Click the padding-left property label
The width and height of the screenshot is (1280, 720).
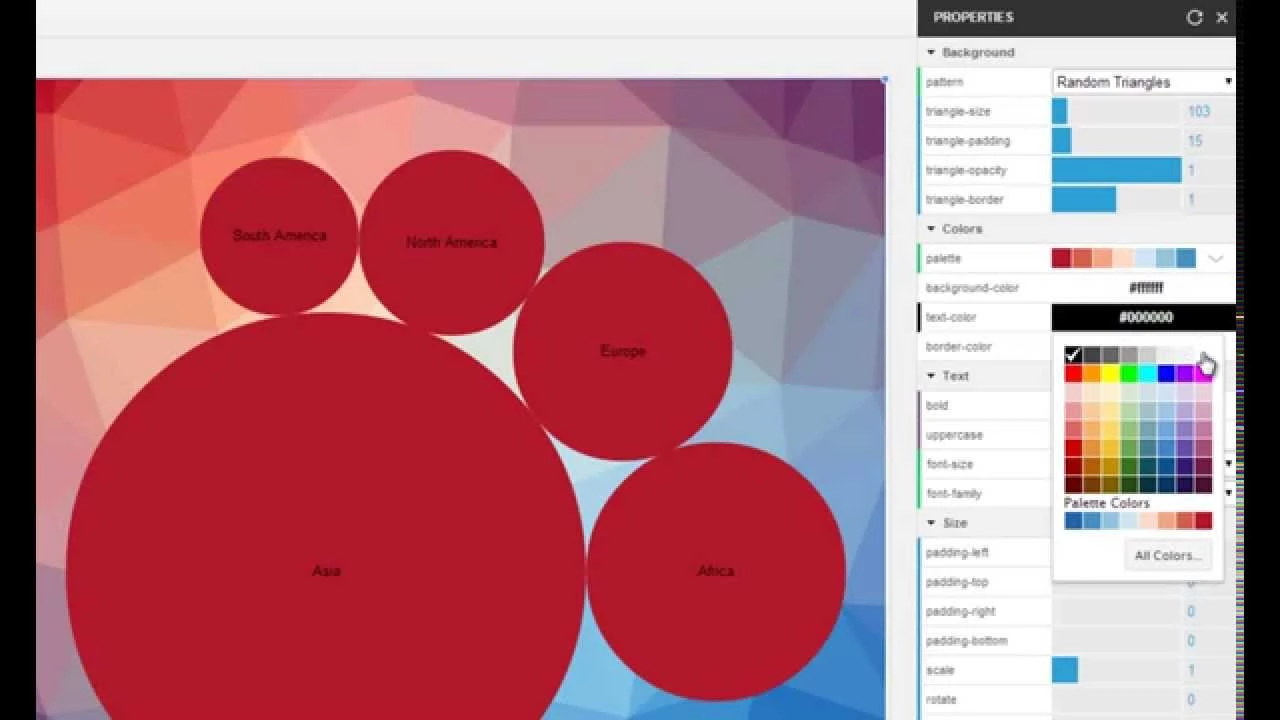point(957,552)
